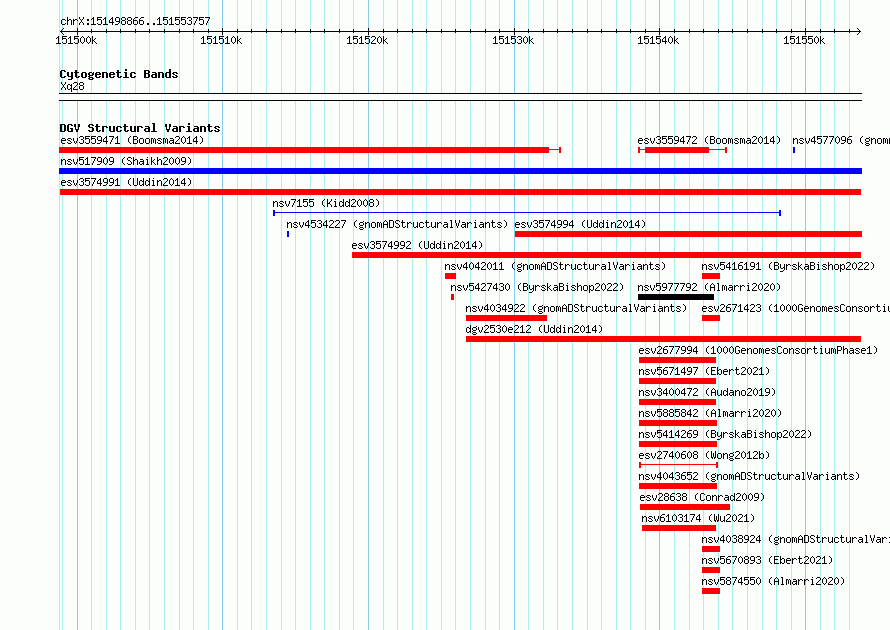The height and width of the screenshot is (630, 890).
Task: Click the esv3559472 (Boomsma2014) label
Action: pyautogui.click(x=709, y=140)
